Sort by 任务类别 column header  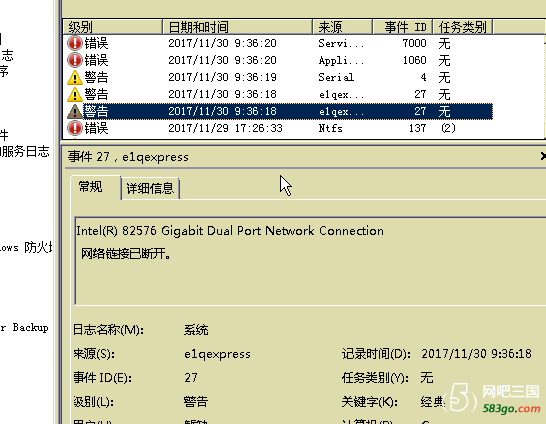click(x=462, y=27)
